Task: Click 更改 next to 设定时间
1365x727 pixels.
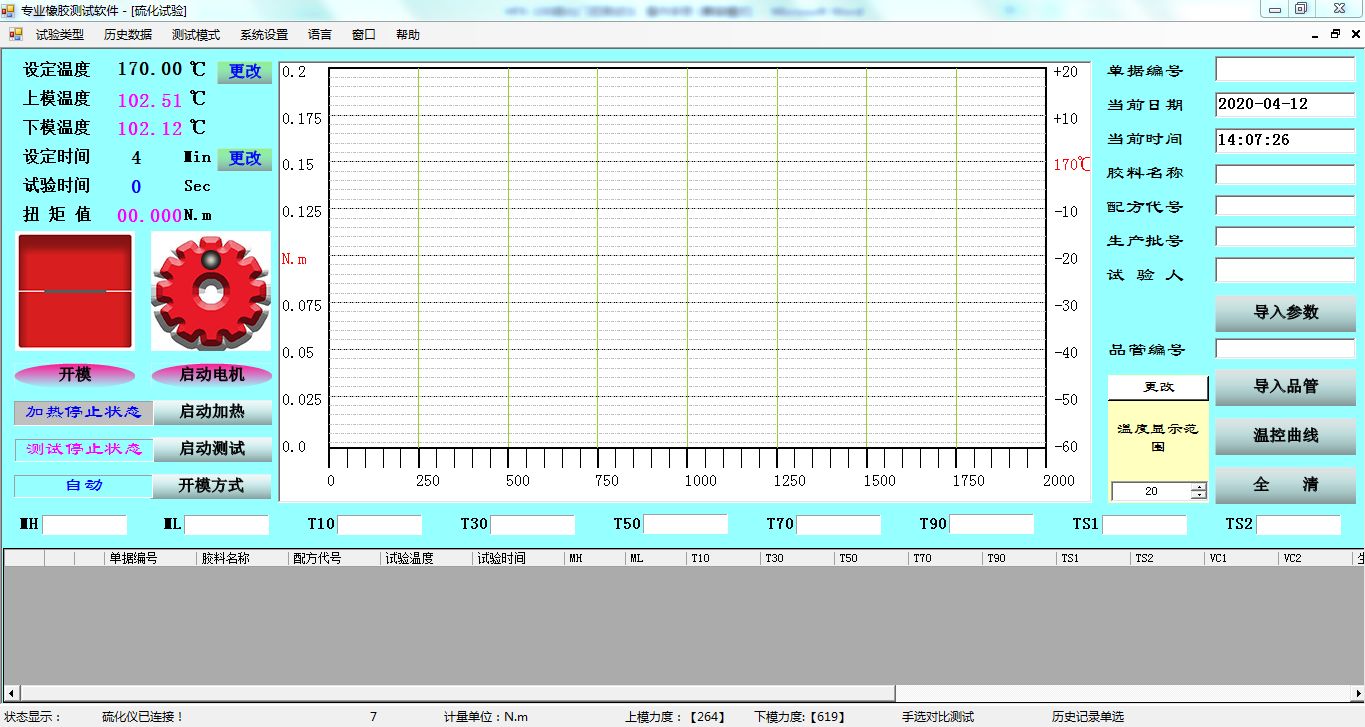Action: 245,159
